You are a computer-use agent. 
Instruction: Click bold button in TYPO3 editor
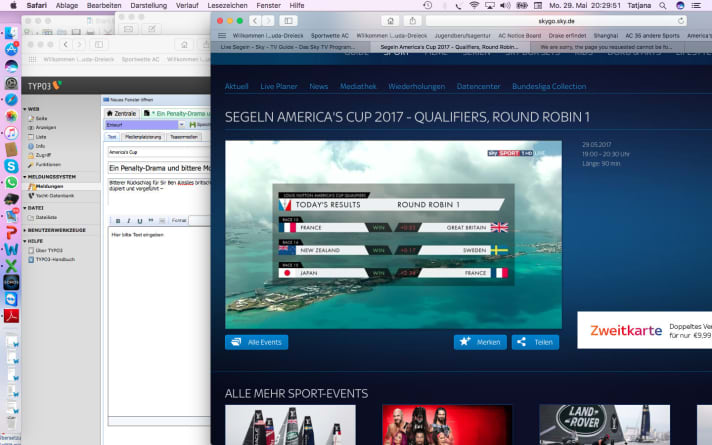118,221
